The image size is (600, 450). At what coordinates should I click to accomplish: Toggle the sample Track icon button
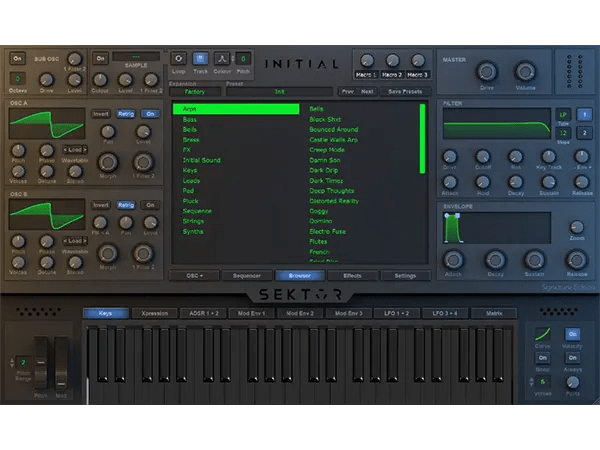coord(200,59)
